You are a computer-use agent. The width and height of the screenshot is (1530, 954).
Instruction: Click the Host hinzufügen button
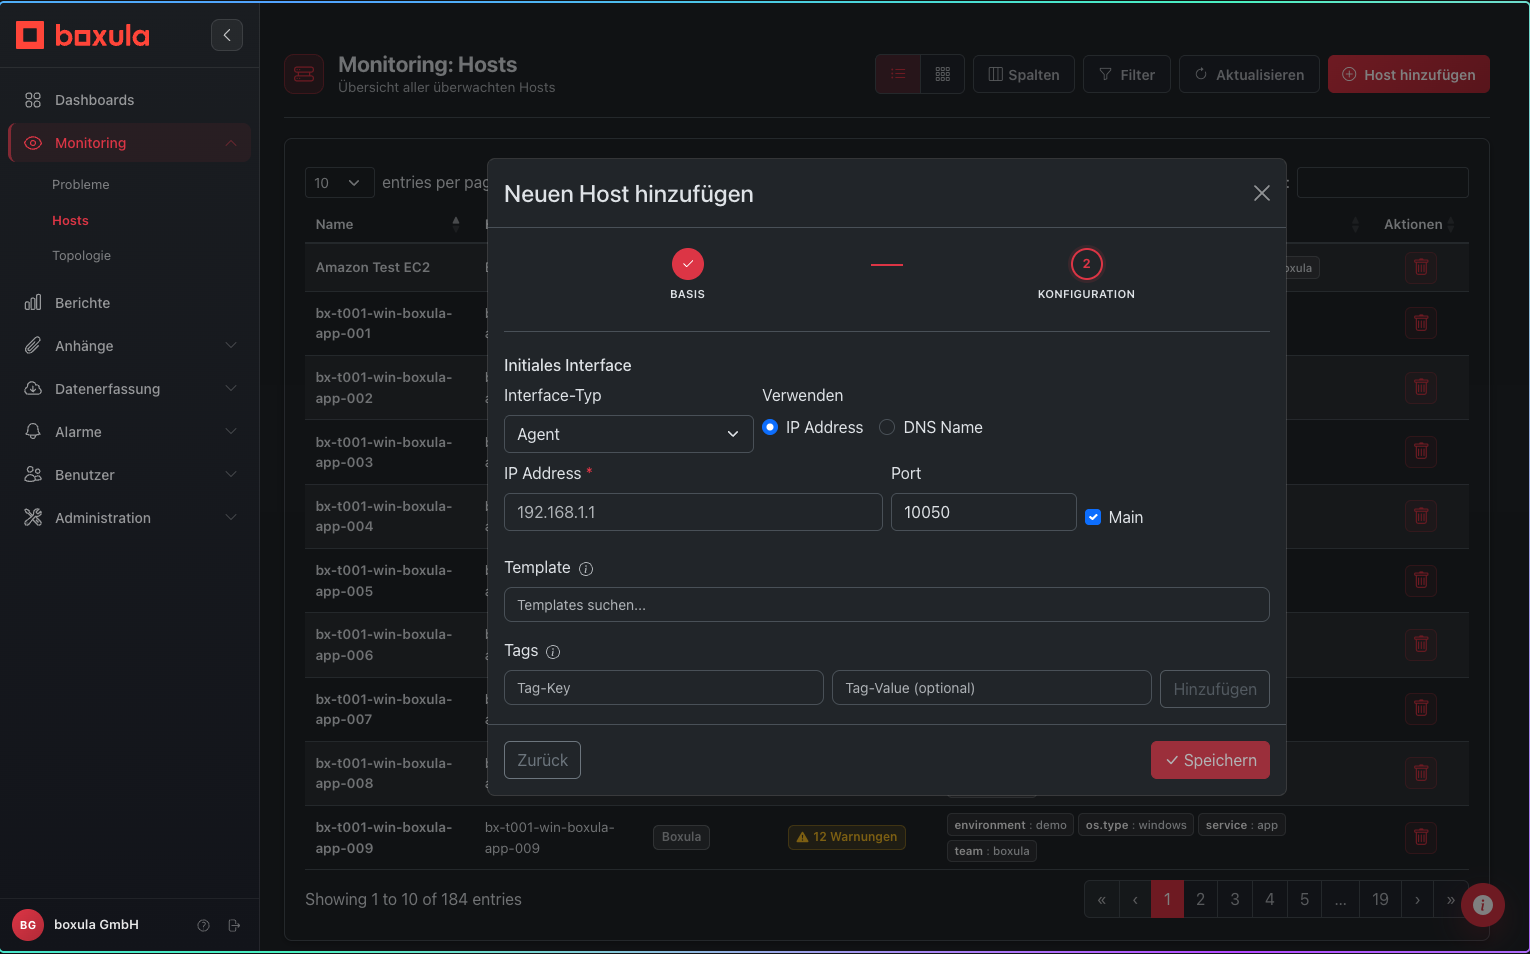1409,74
